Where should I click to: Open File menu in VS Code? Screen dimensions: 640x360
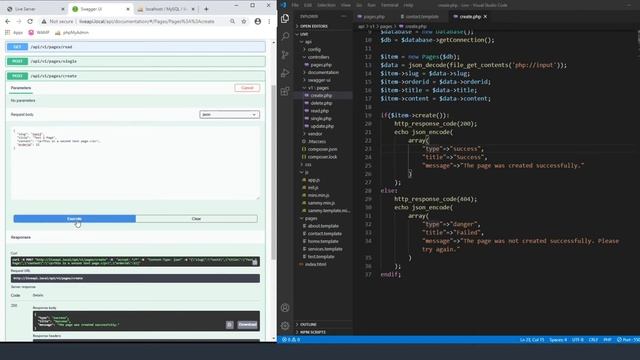[295, 5]
